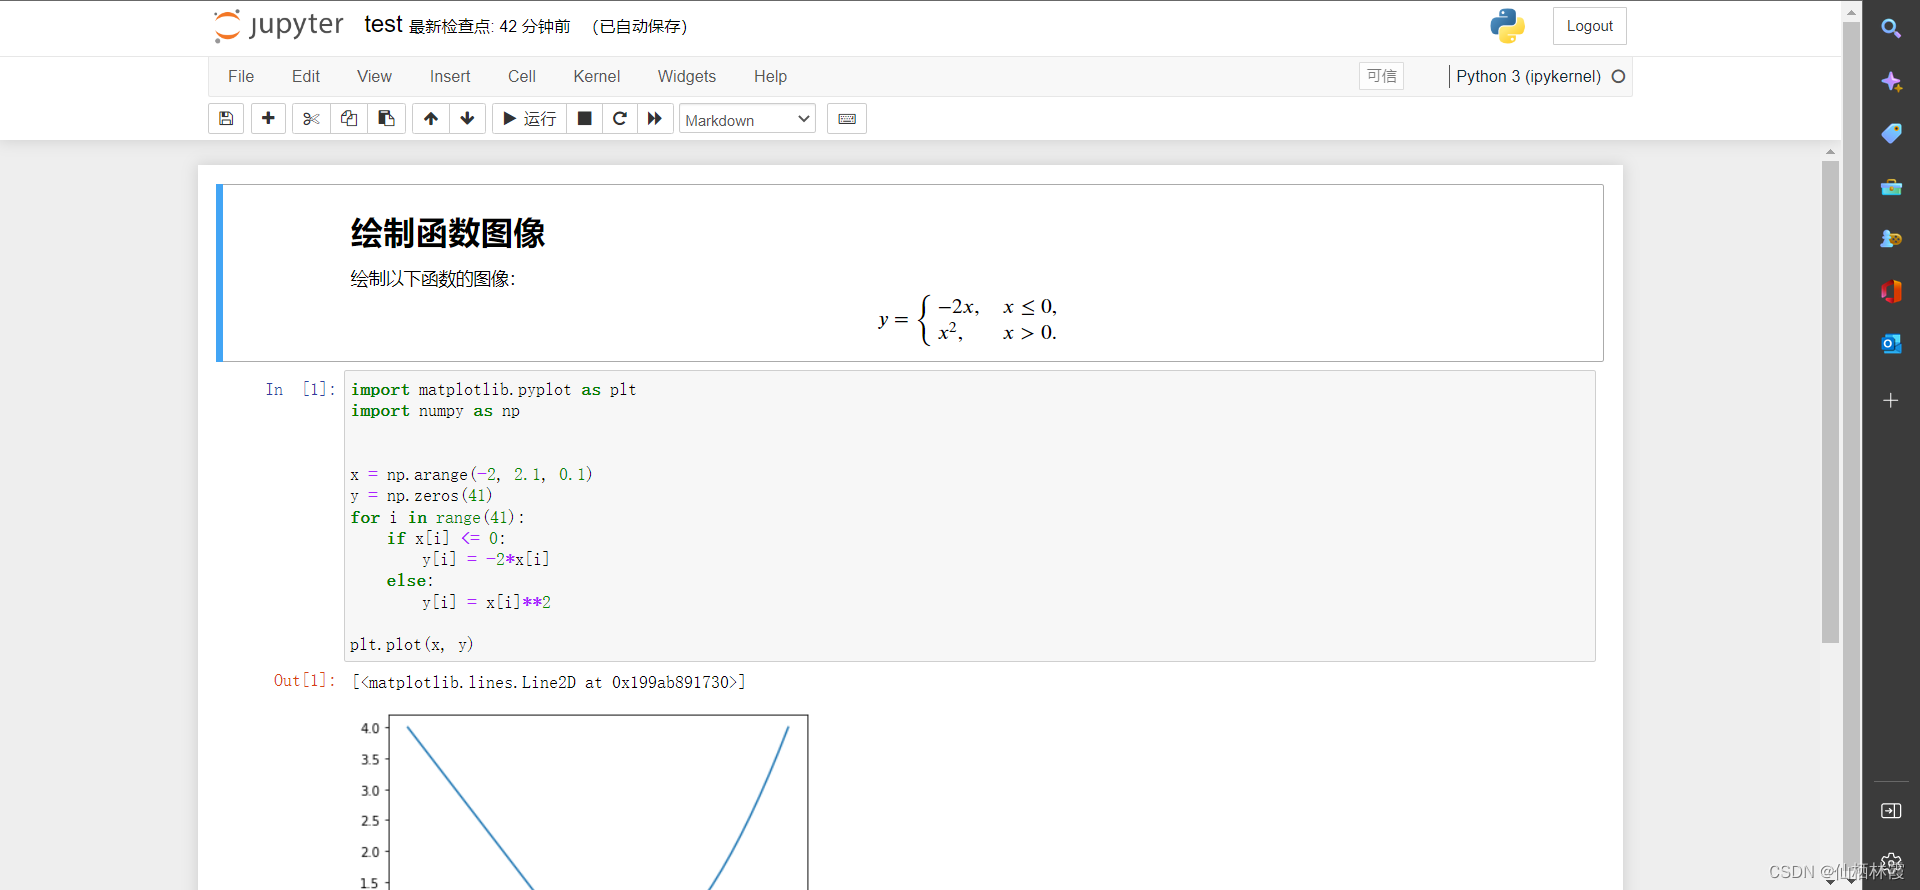Open the File menu
The width and height of the screenshot is (1920, 890).
[x=241, y=77]
